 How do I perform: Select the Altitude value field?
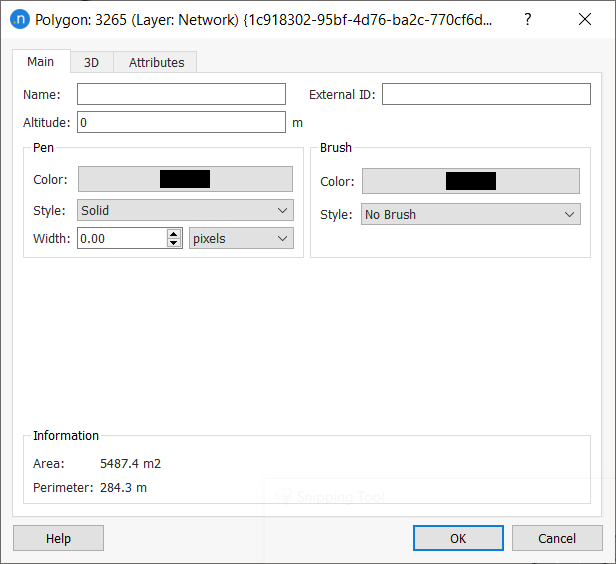(x=181, y=123)
